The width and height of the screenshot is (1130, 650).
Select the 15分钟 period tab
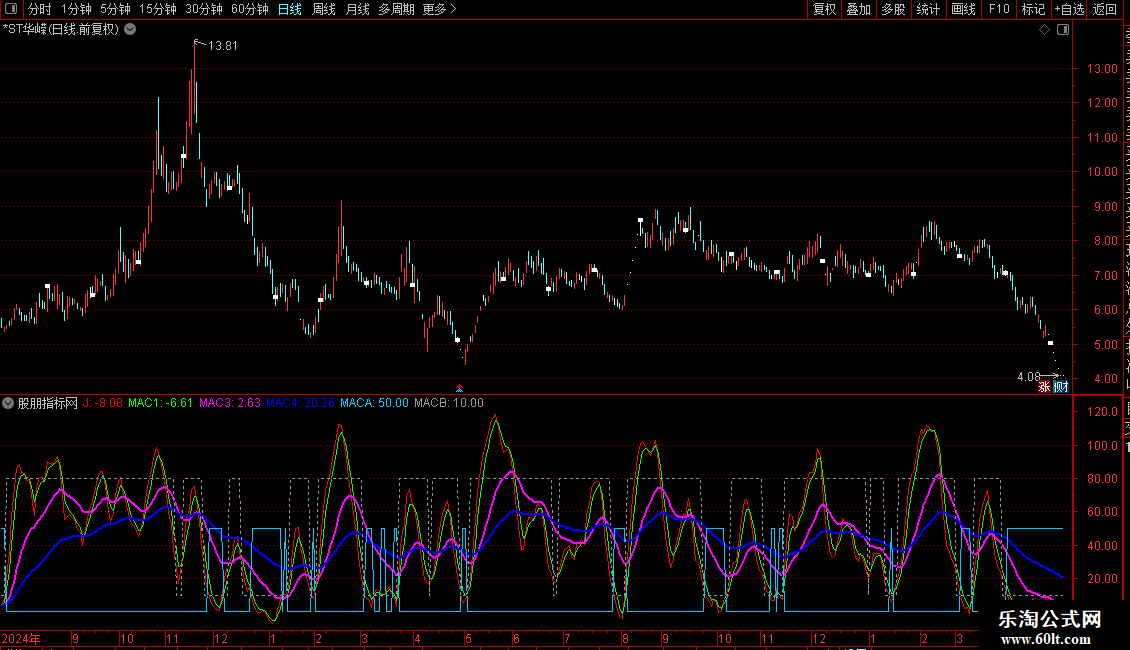[x=158, y=9]
